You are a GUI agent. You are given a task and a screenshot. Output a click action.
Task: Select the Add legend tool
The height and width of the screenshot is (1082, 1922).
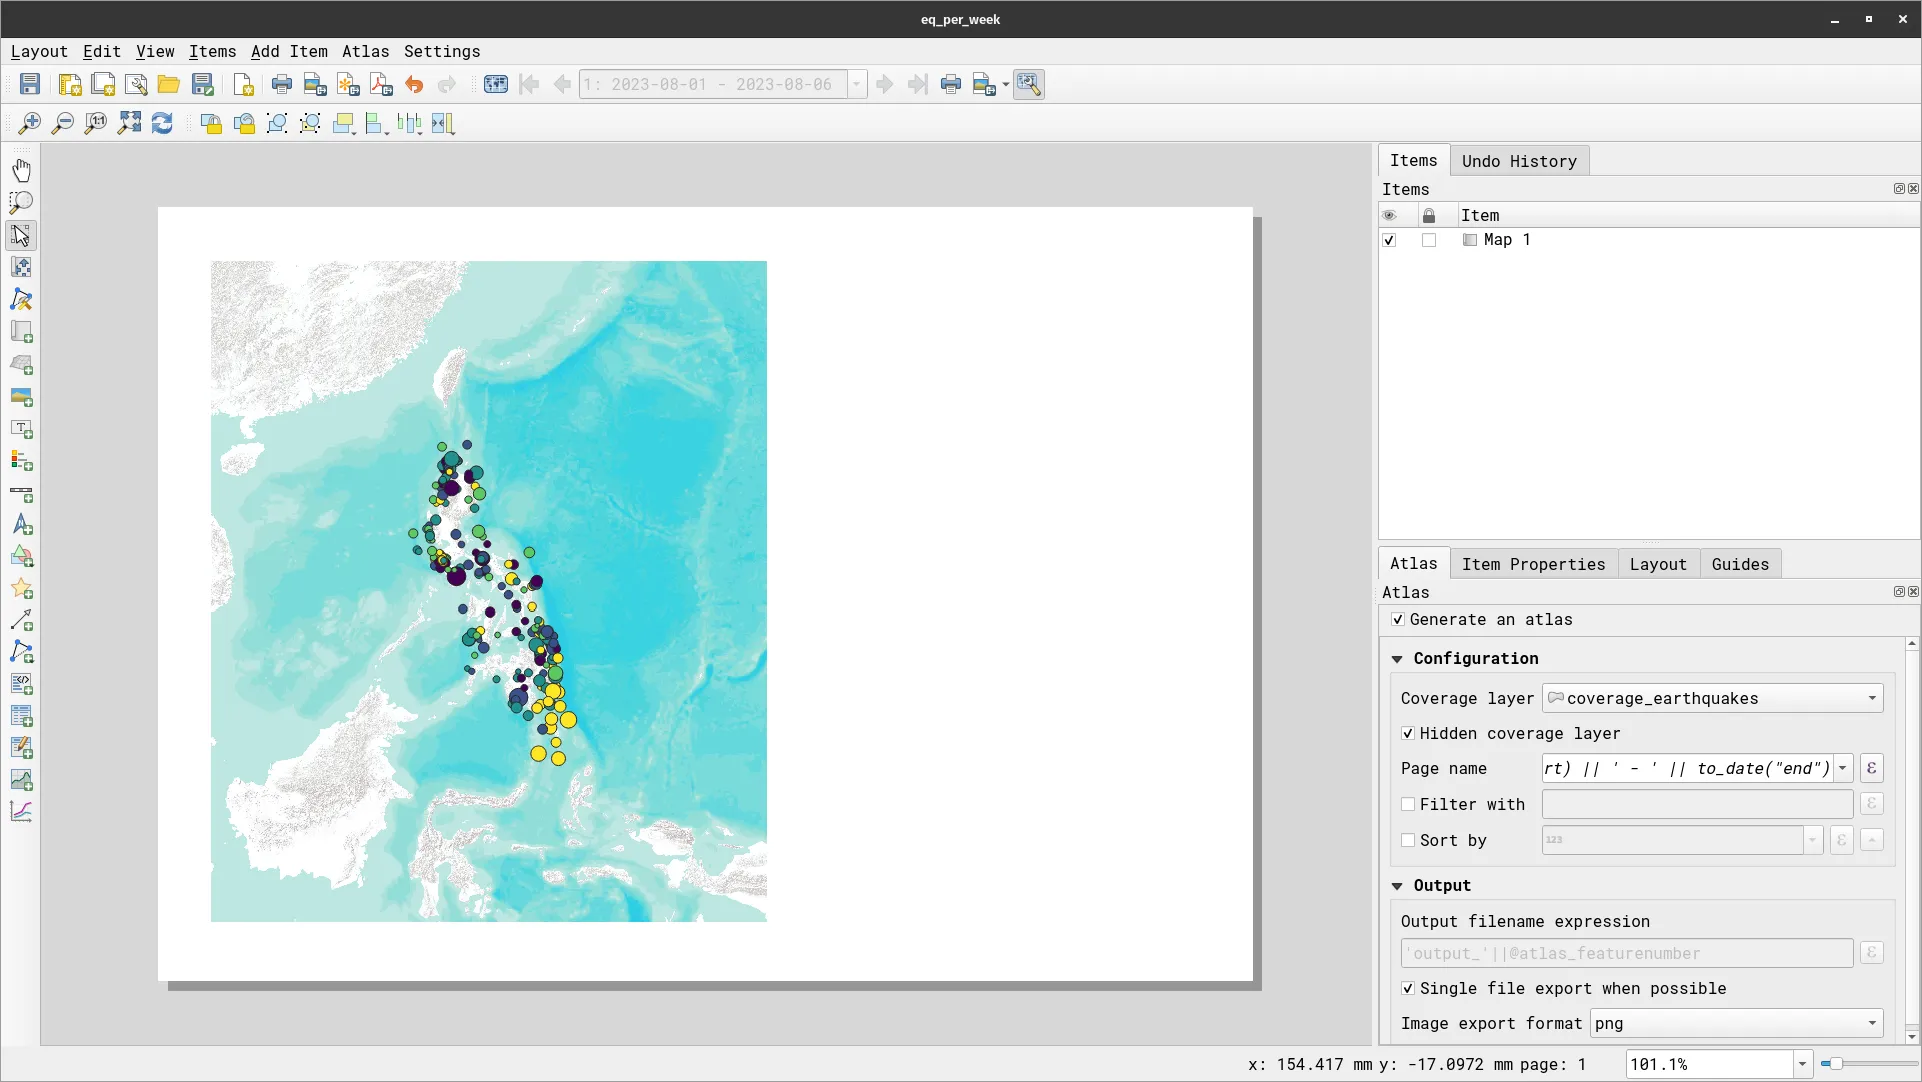click(22, 462)
